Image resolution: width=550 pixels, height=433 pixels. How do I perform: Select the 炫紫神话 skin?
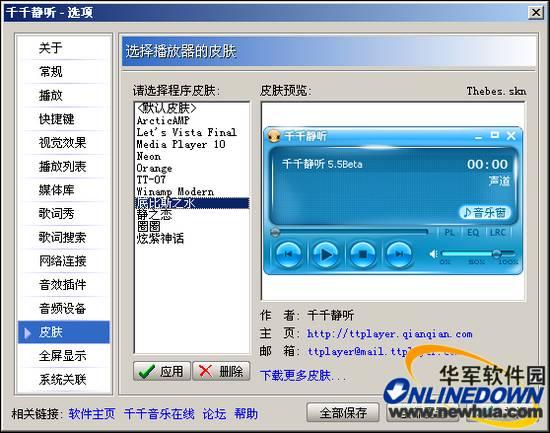coord(192,239)
